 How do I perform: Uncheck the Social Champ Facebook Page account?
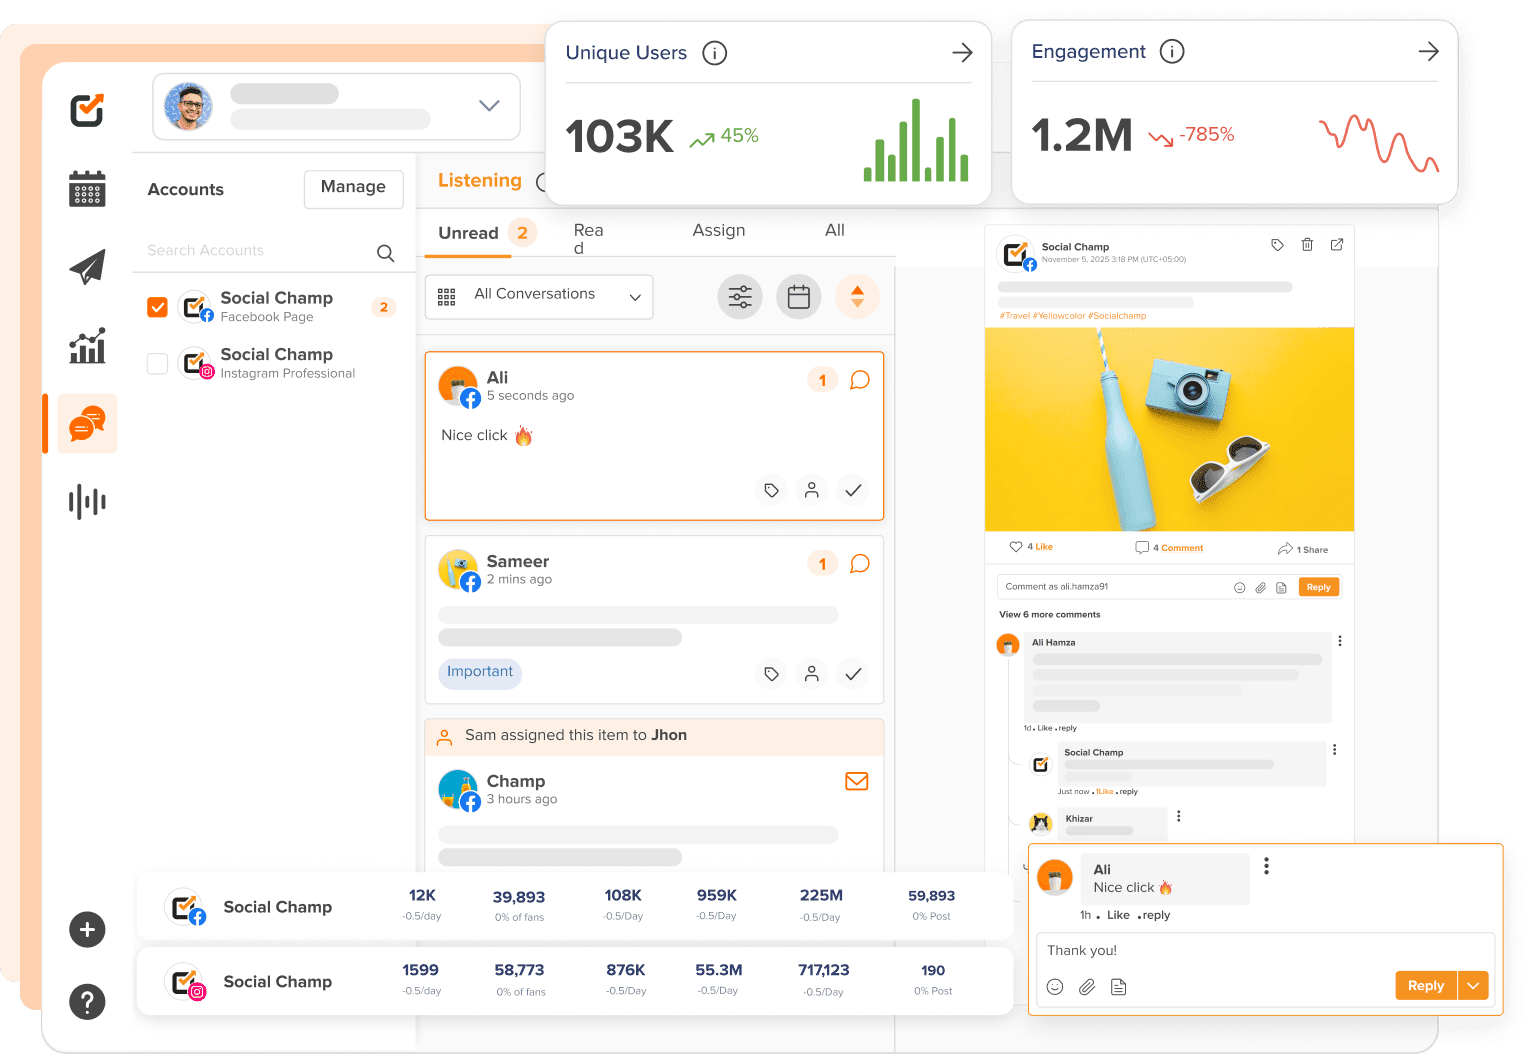pyautogui.click(x=157, y=307)
